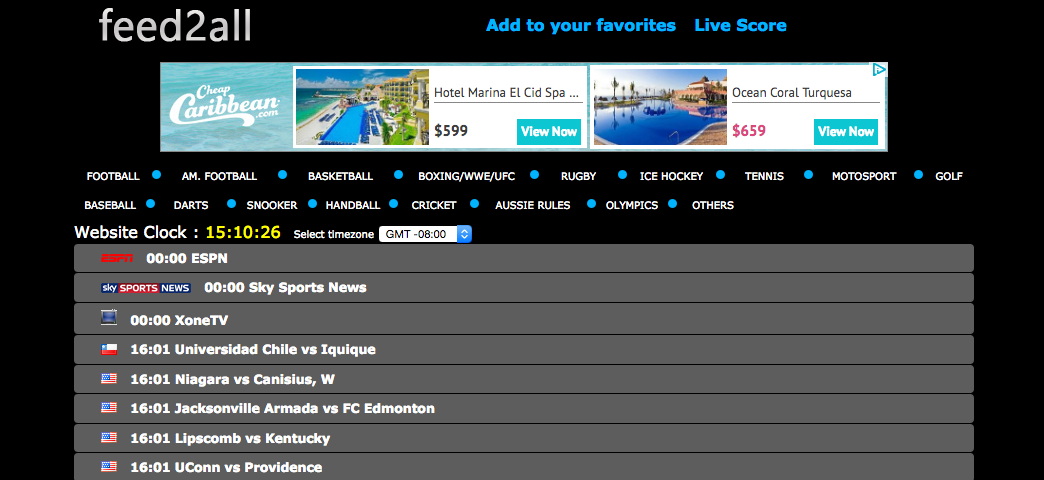The image size is (1044, 480).
Task: Click the US flag beside Lipscomb vs Kentucky
Action: pos(109,437)
